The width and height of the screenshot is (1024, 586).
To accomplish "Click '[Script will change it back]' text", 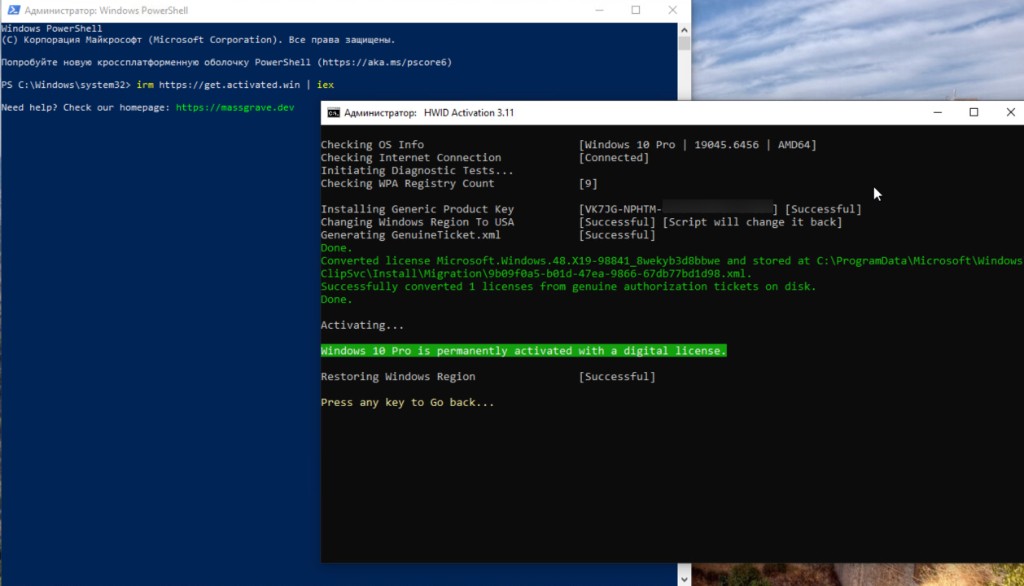I will (x=752, y=222).
